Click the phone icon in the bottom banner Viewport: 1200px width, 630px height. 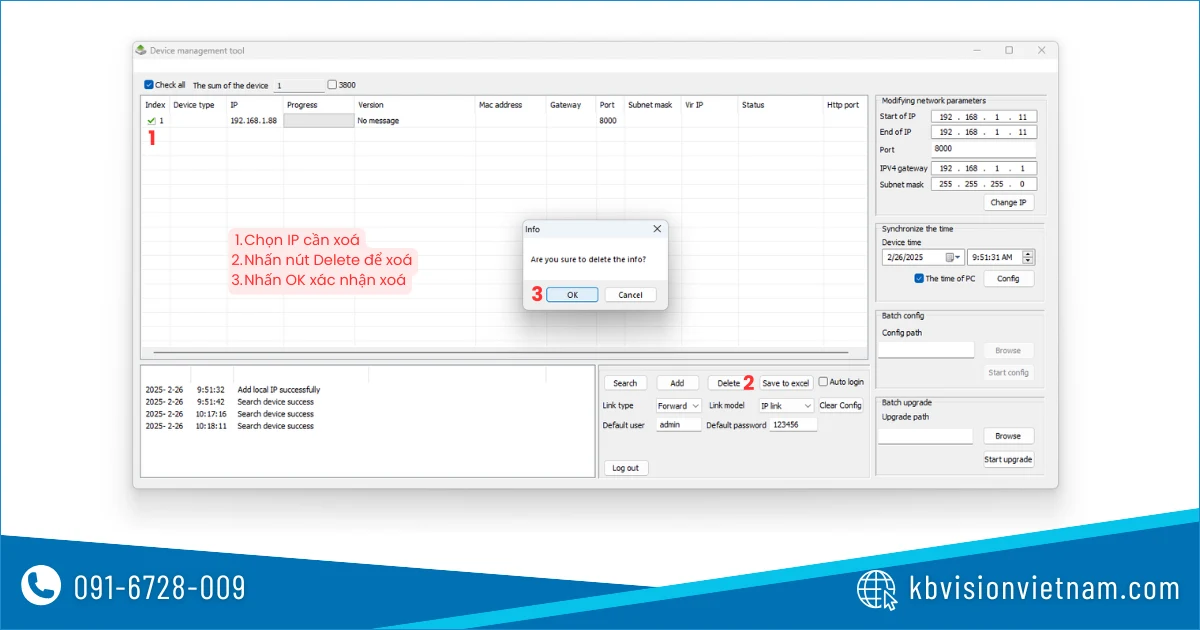point(41,587)
